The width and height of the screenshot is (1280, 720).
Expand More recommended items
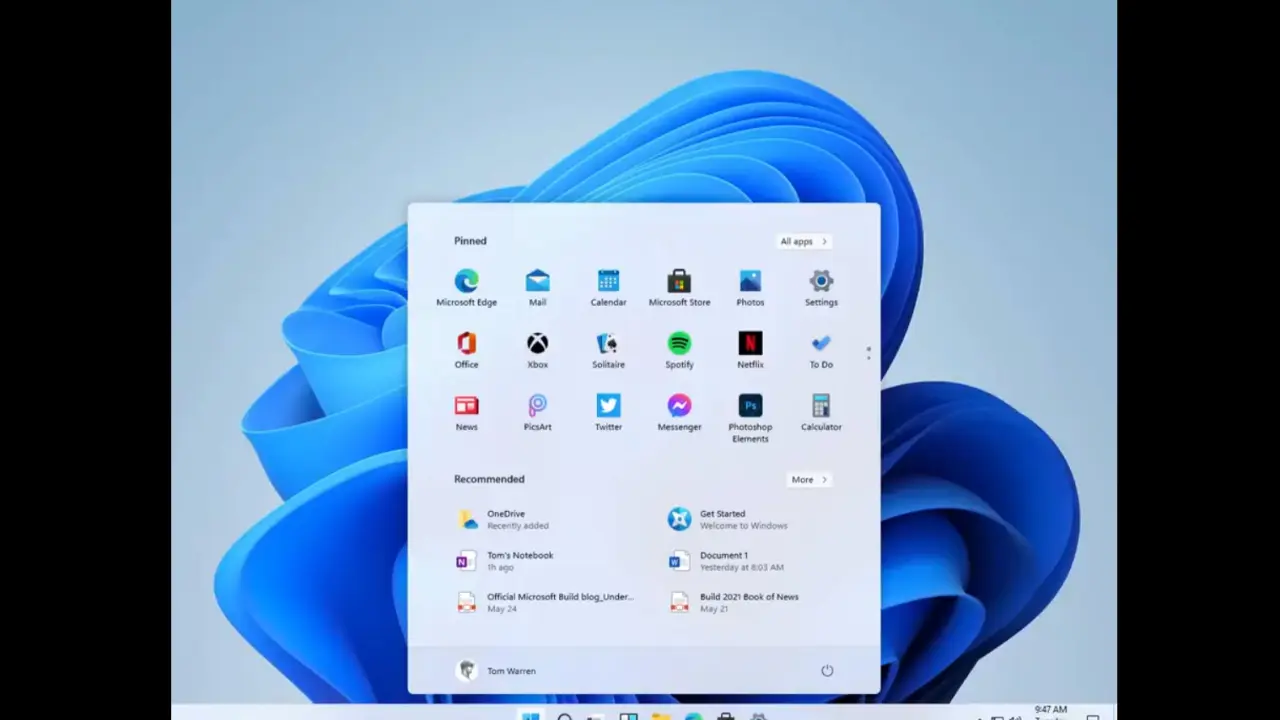pos(809,480)
